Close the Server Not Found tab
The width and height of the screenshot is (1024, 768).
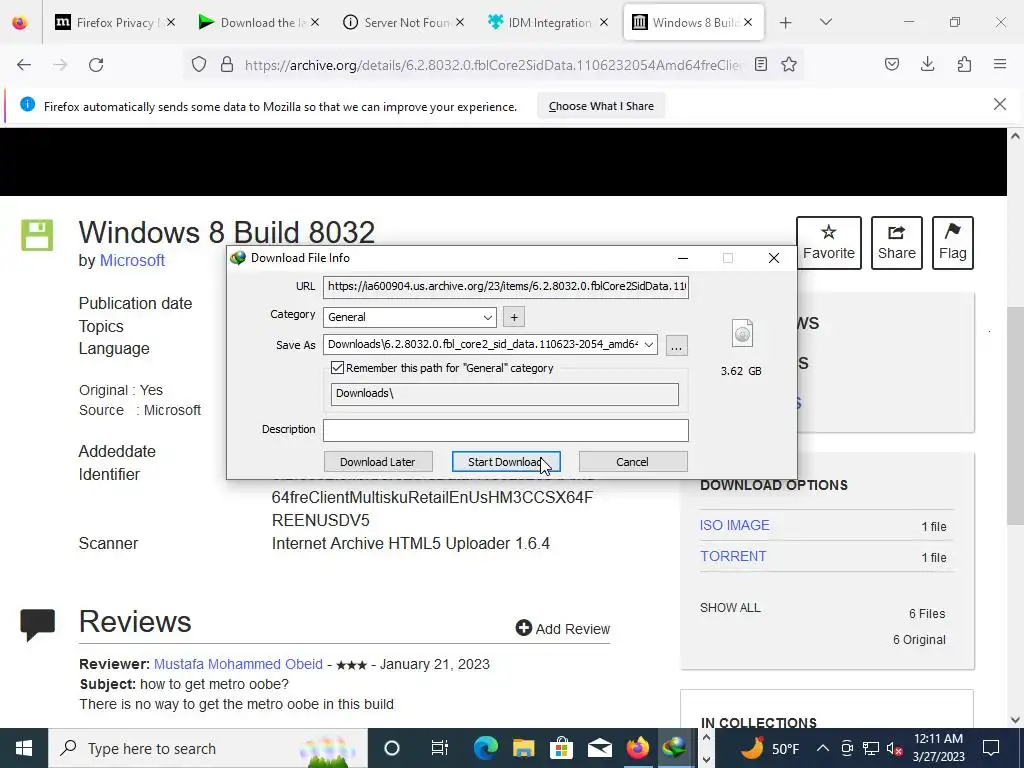(460, 22)
